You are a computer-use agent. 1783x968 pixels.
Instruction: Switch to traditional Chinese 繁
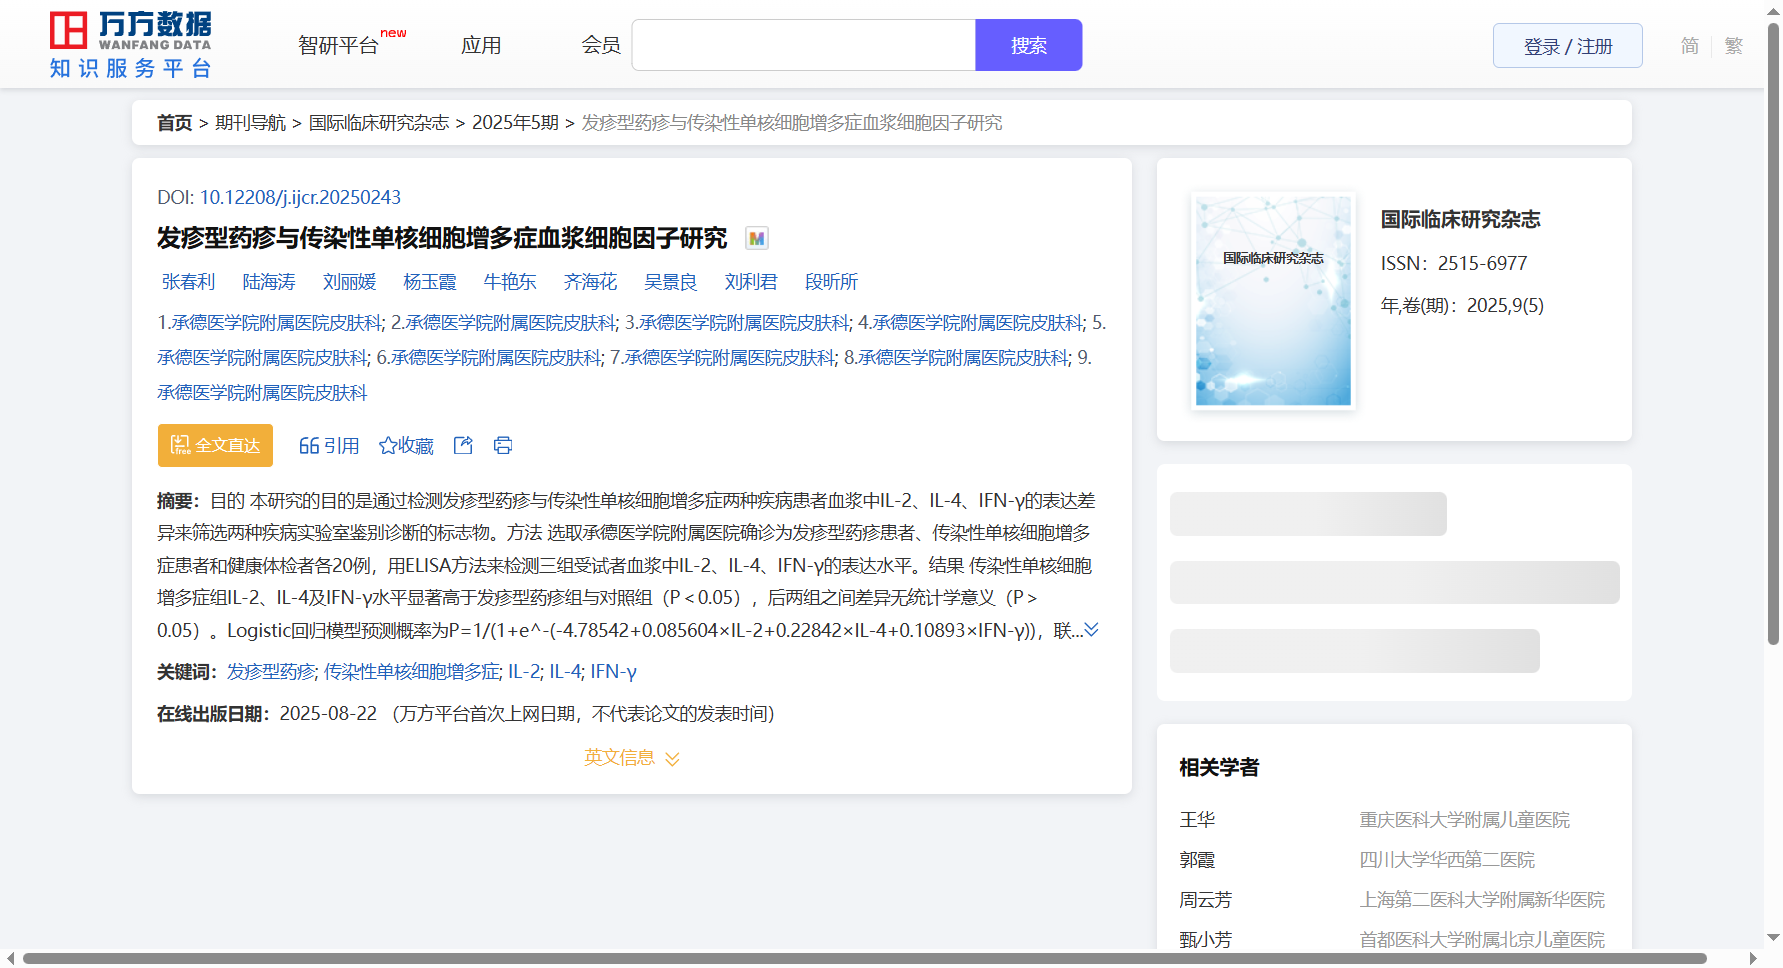1733,46
